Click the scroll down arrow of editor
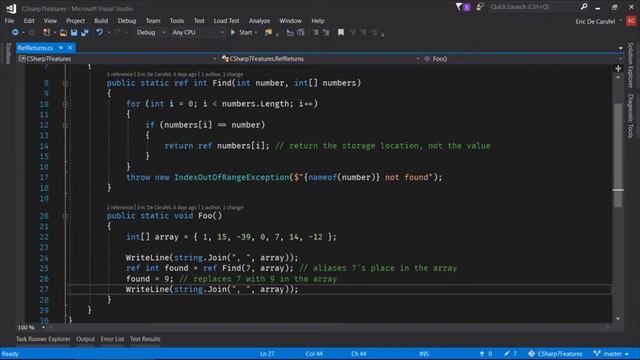This screenshot has width=640, height=360. (x=618, y=319)
